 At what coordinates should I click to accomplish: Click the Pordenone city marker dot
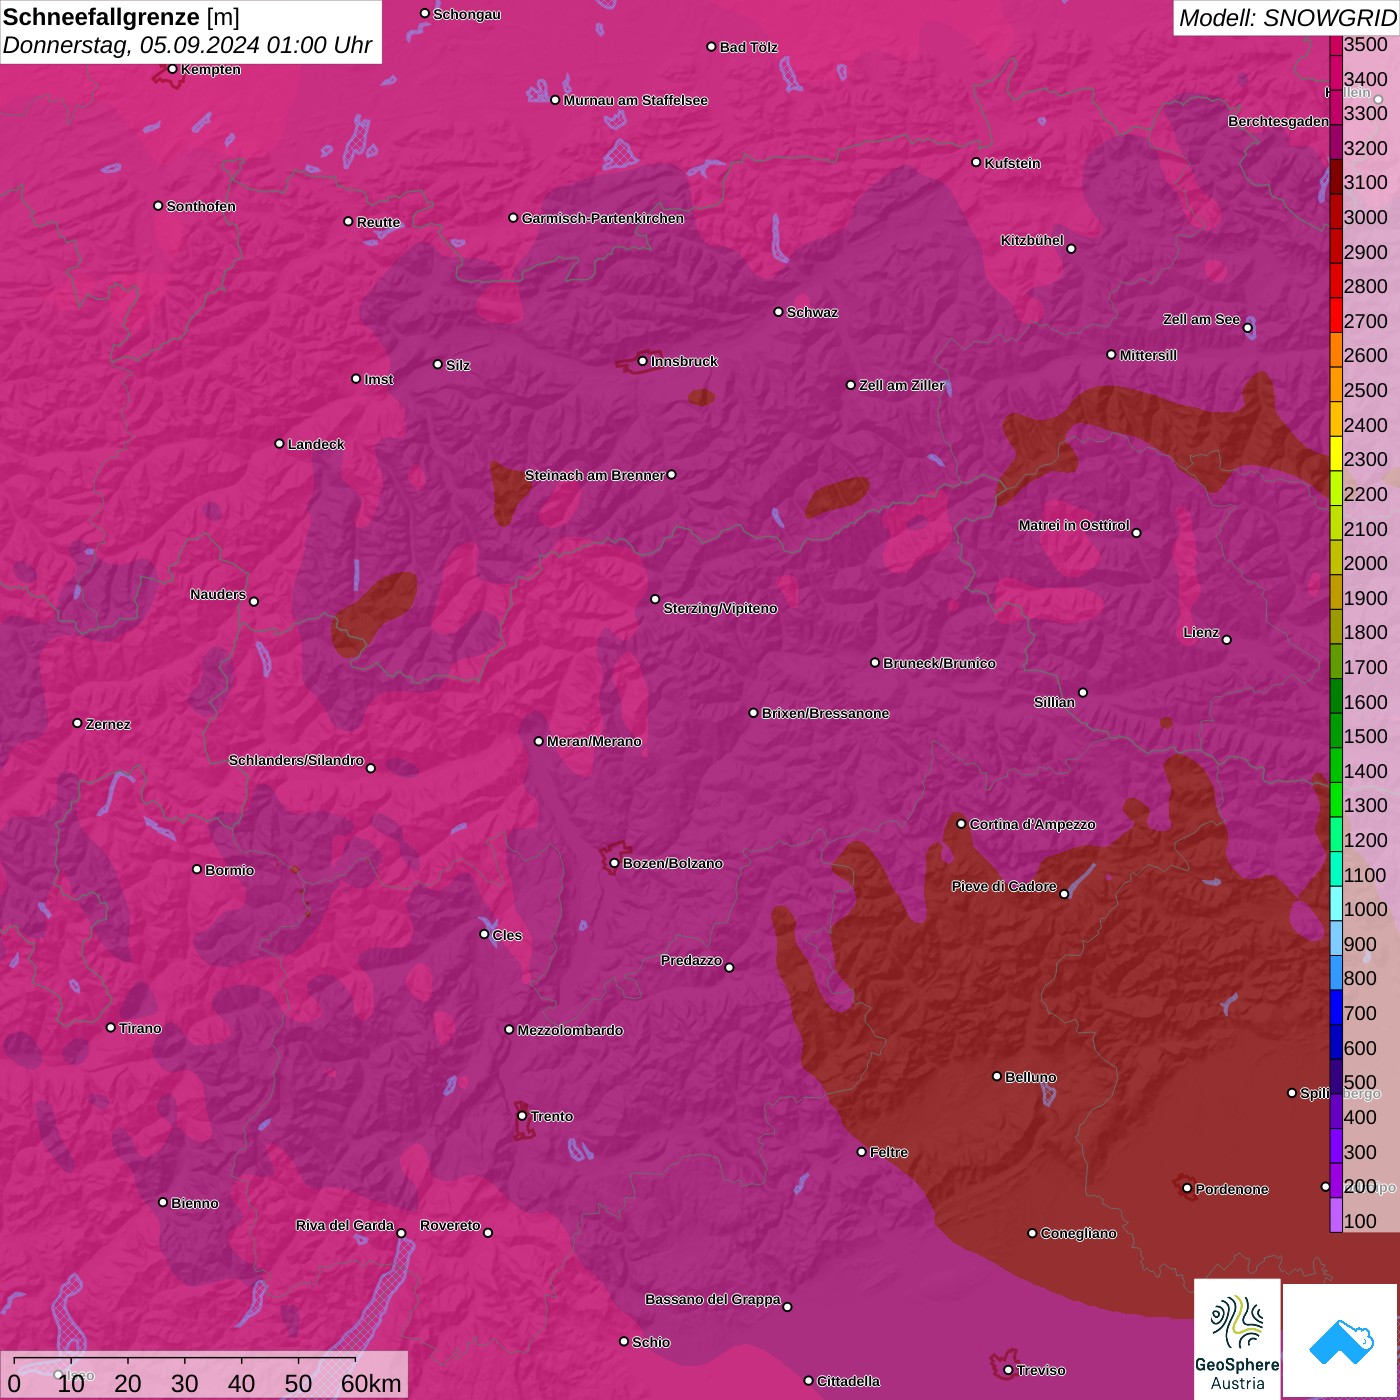[1187, 1188]
